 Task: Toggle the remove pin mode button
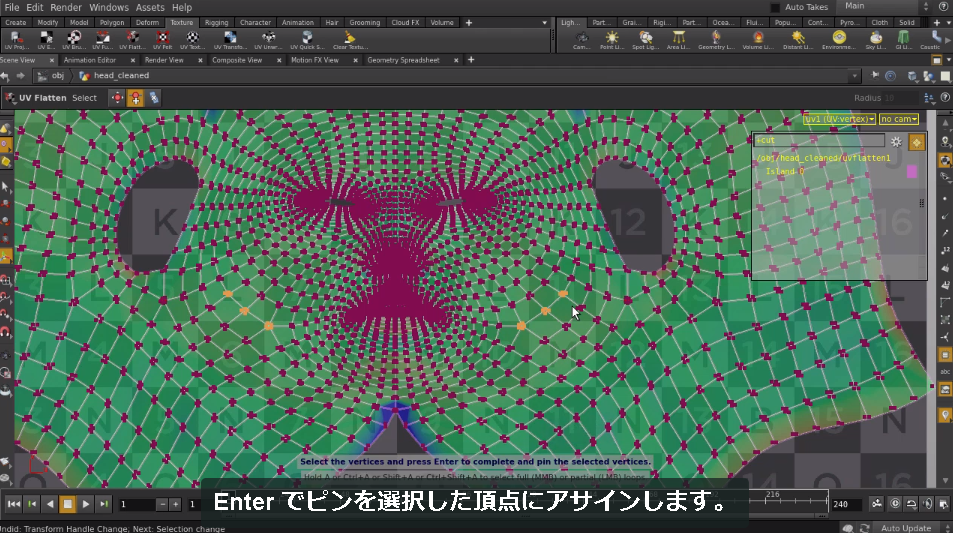pyautogui.click(x=153, y=98)
